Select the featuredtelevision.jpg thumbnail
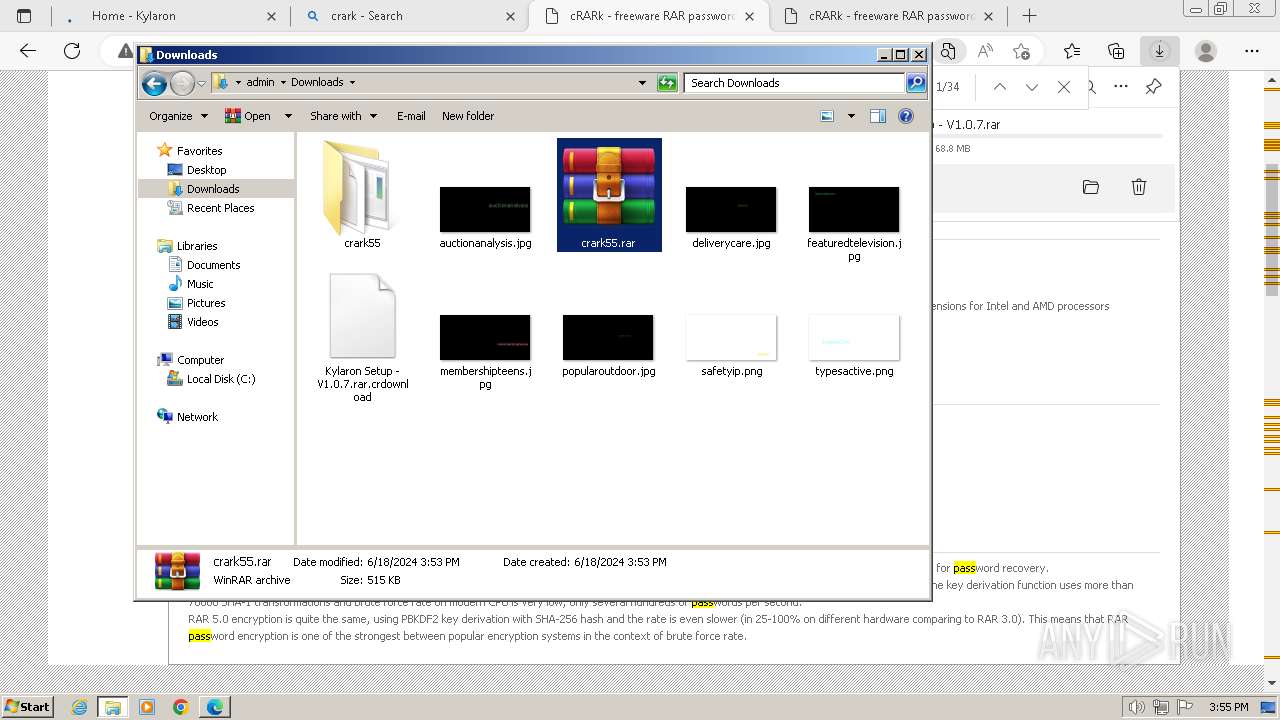 (854, 209)
